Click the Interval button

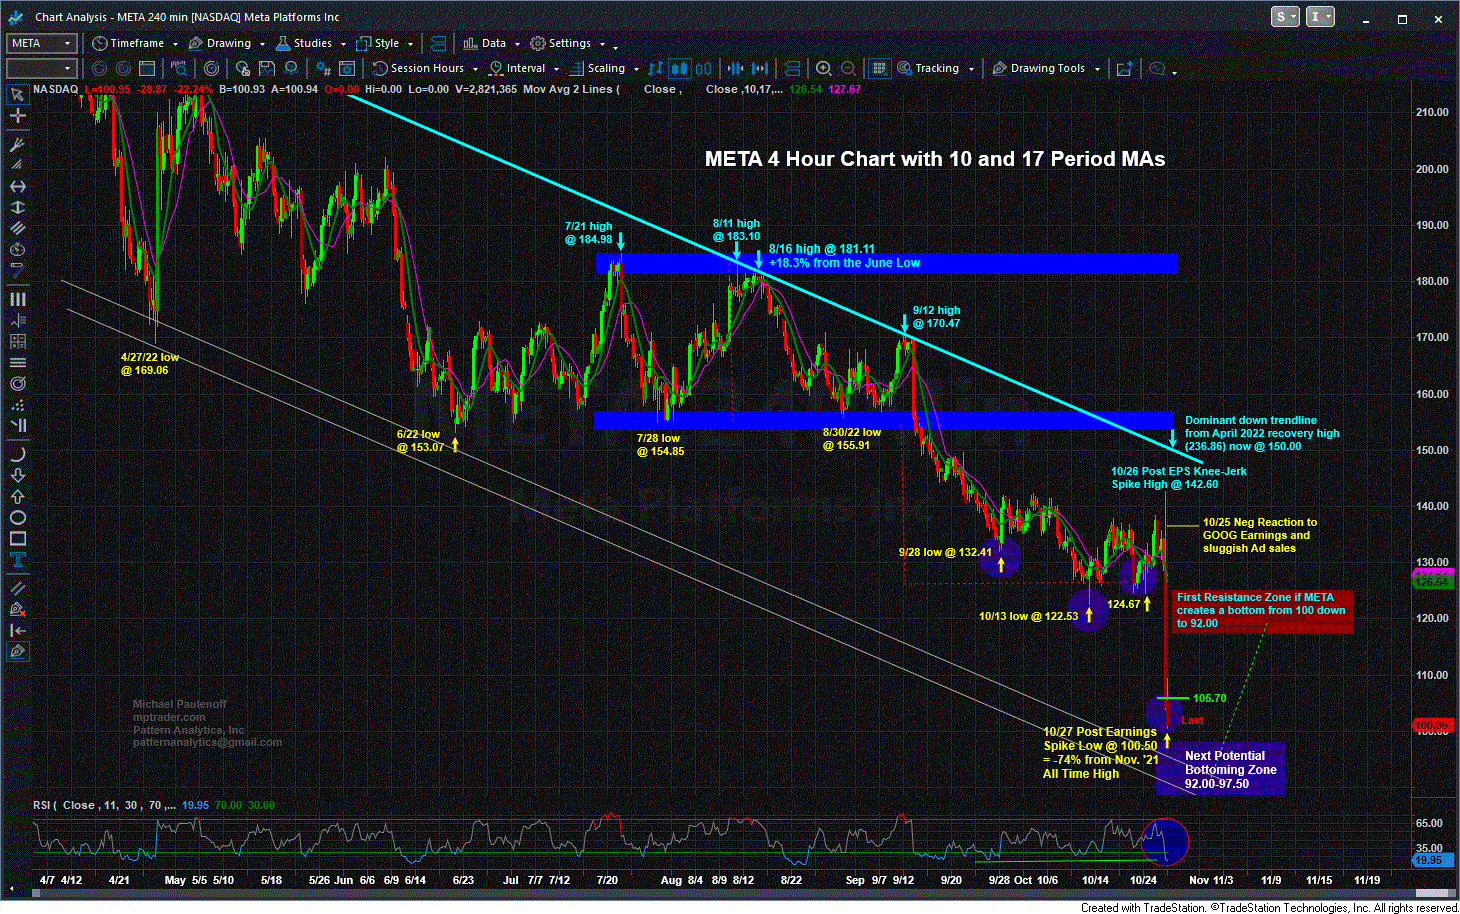[517, 68]
